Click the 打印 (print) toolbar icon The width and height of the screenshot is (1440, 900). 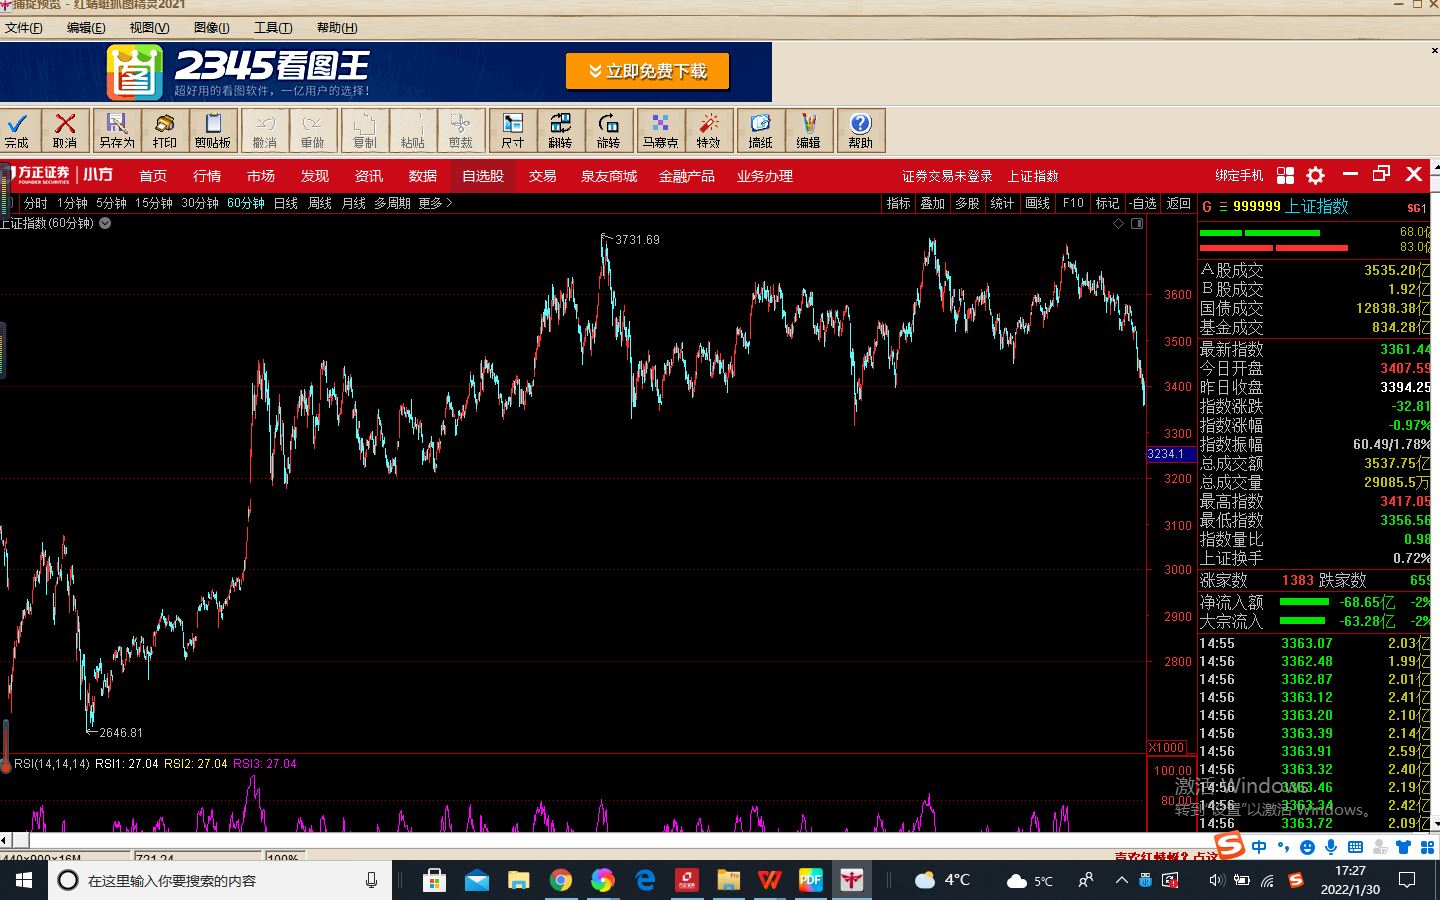tap(165, 131)
